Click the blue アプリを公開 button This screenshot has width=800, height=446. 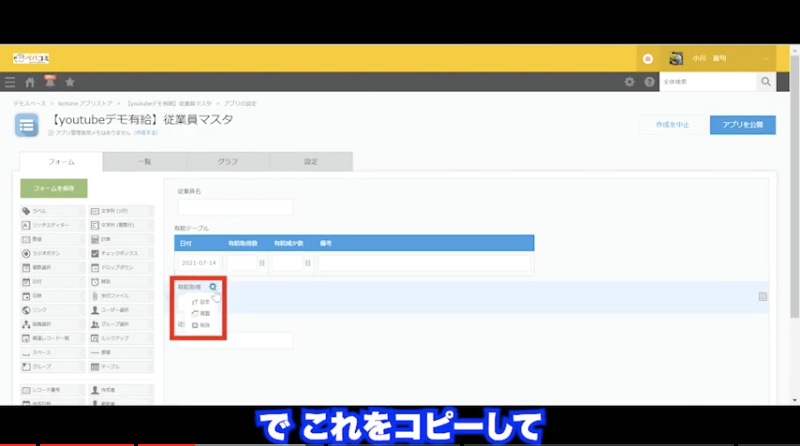point(742,125)
